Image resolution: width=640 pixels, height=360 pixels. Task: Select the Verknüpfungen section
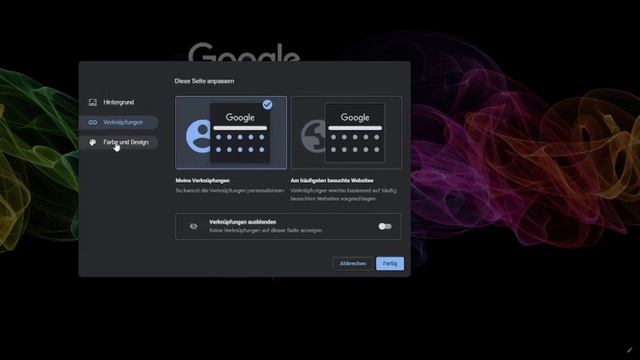pyautogui.click(x=118, y=122)
